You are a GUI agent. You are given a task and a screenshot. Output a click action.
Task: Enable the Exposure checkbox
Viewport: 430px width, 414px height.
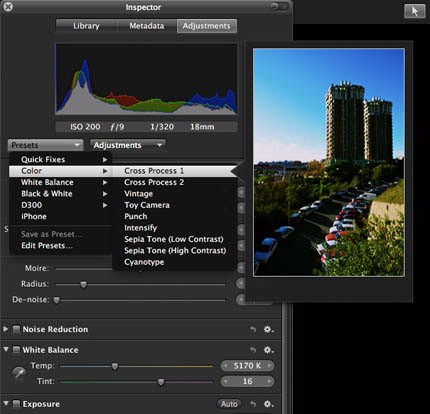pos(16,404)
